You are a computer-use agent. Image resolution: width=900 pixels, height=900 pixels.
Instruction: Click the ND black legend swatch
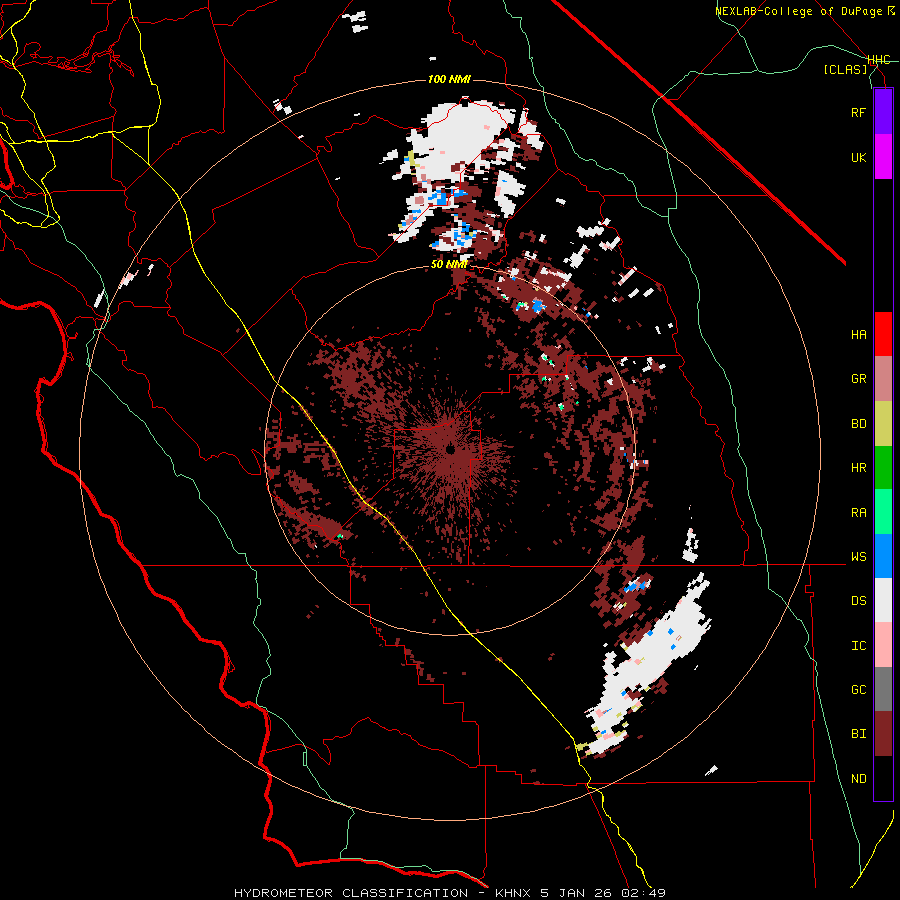(883, 778)
